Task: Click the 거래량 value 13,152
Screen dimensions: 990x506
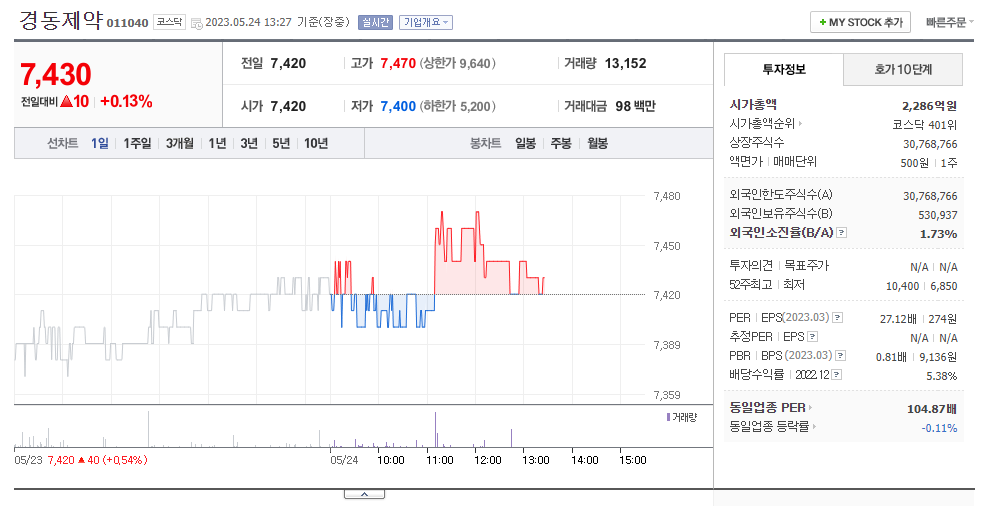Action: 626,63
